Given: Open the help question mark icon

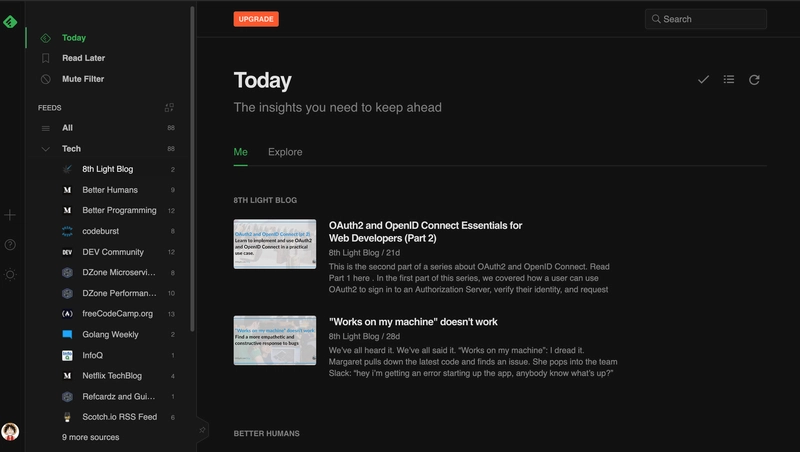Looking at the screenshot, I should (x=10, y=245).
